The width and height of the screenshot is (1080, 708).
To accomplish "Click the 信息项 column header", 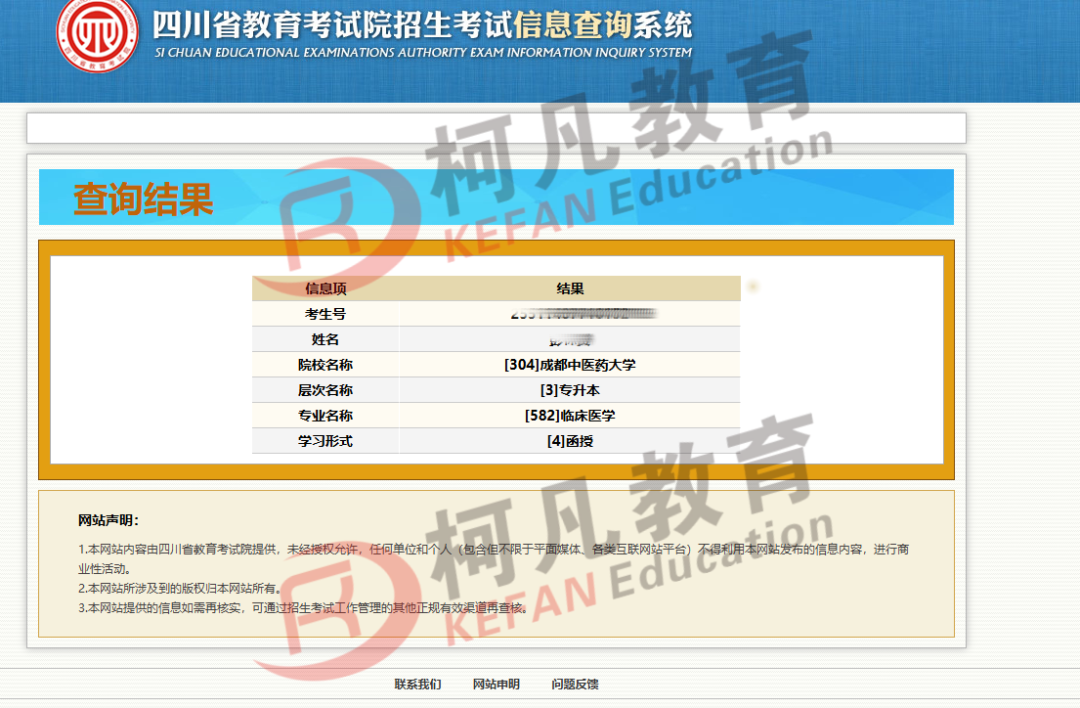I will [325, 289].
